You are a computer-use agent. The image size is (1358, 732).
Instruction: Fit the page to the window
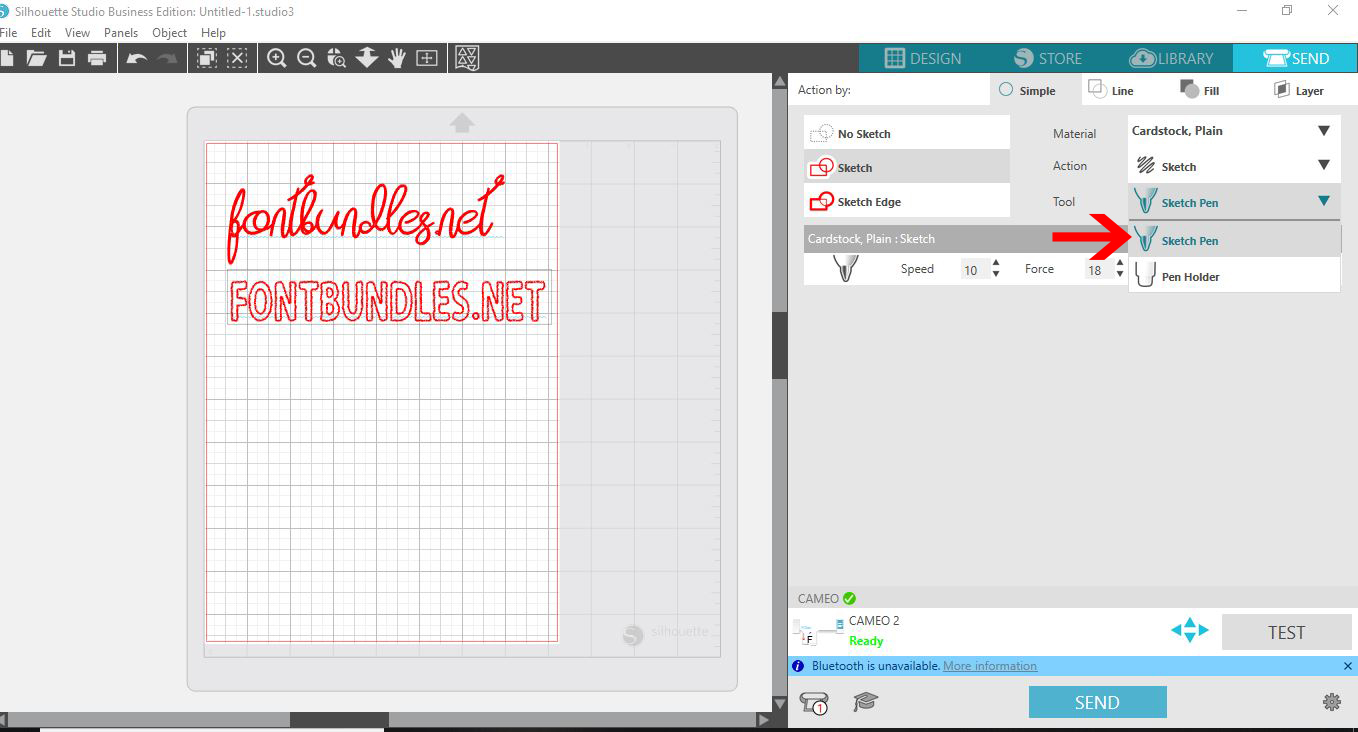(x=427, y=58)
